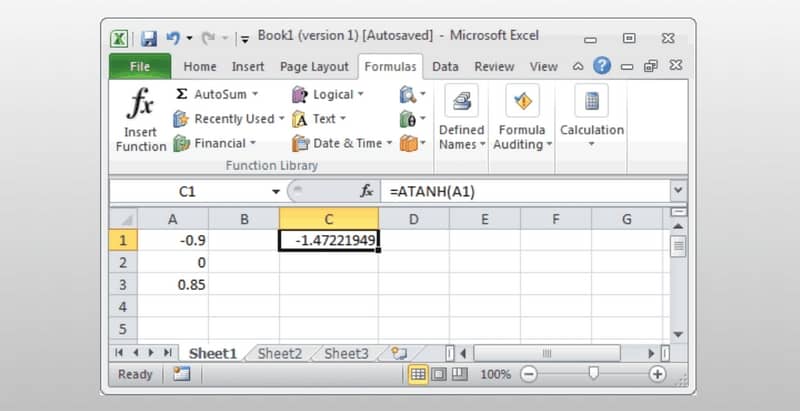Viewport: 800px width, 411px height.
Task: Select cell C1 with -1.47221949
Action: 329,240
